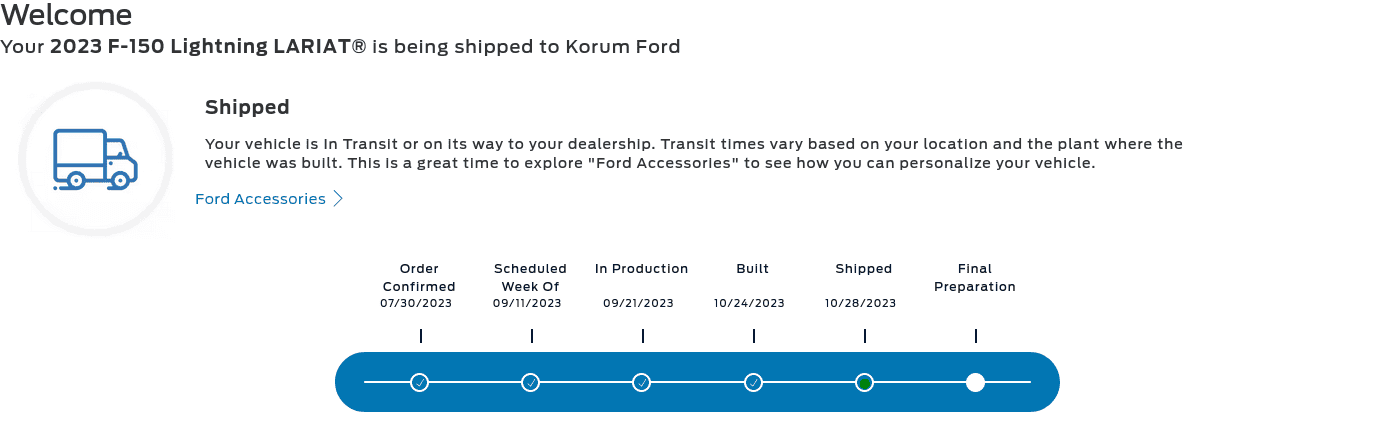Click the Shipped status heading
The width and height of the screenshot is (1395, 445).
click(x=247, y=107)
